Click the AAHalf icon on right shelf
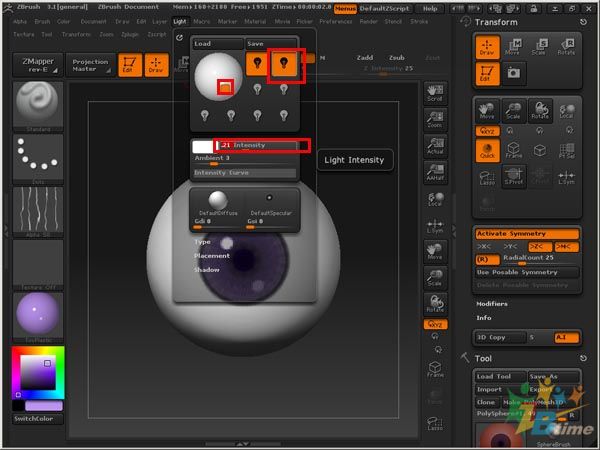 pyautogui.click(x=435, y=172)
